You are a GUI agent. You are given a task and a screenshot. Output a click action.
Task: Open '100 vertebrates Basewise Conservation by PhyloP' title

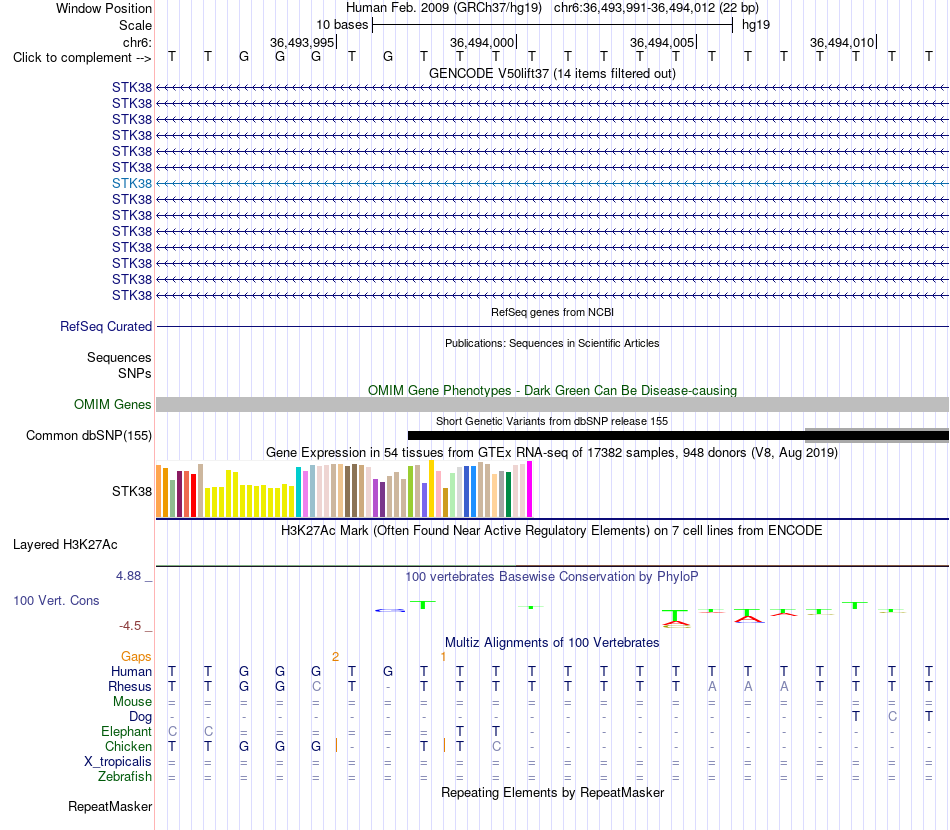pyautogui.click(x=552, y=577)
